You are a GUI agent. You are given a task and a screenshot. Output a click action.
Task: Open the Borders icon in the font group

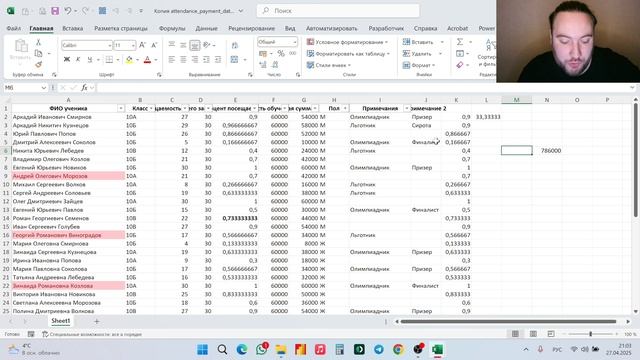click(109, 60)
